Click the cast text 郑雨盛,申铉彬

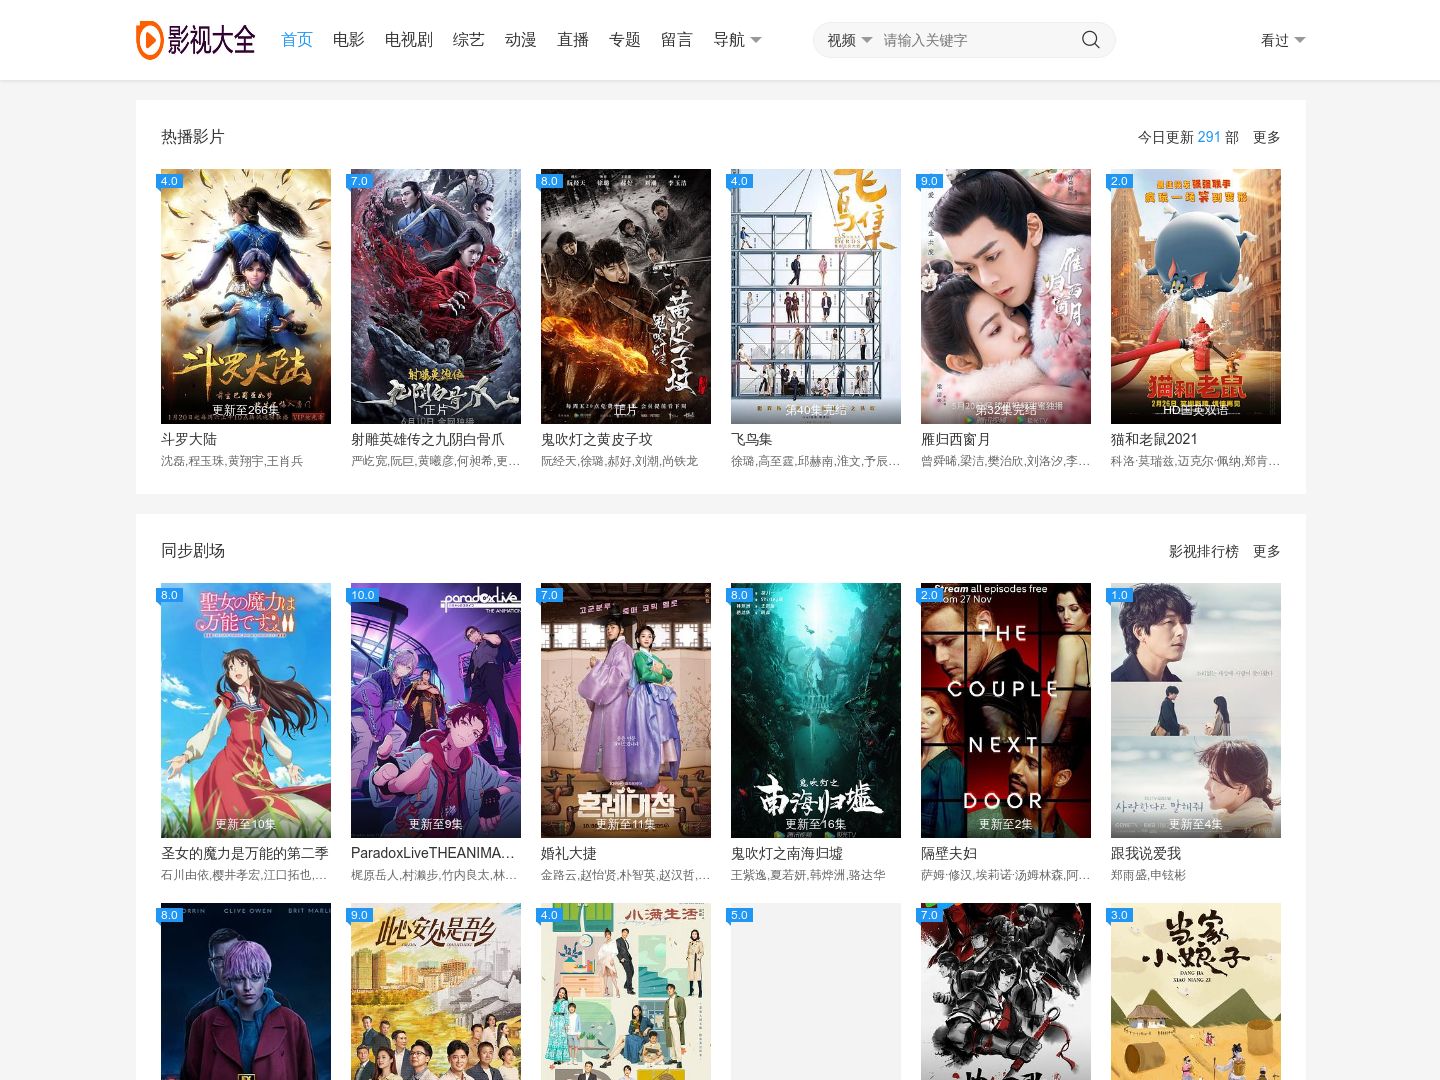pyautogui.click(x=1148, y=875)
